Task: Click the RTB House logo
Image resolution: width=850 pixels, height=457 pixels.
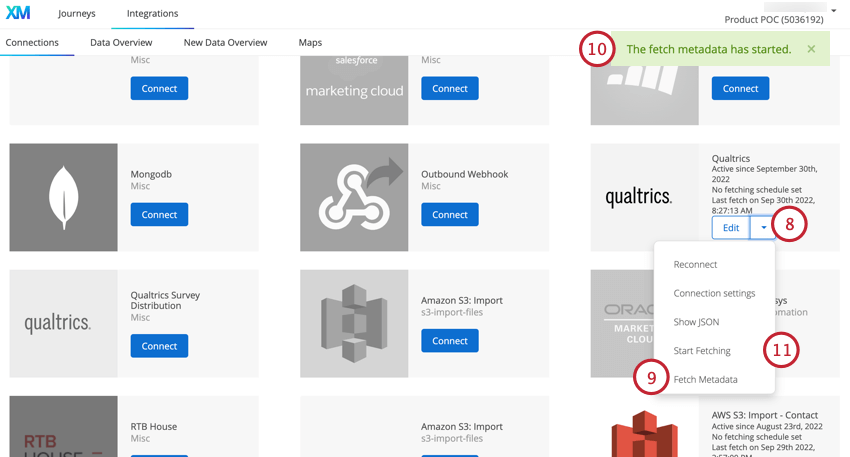Action: pyautogui.click(x=63, y=426)
